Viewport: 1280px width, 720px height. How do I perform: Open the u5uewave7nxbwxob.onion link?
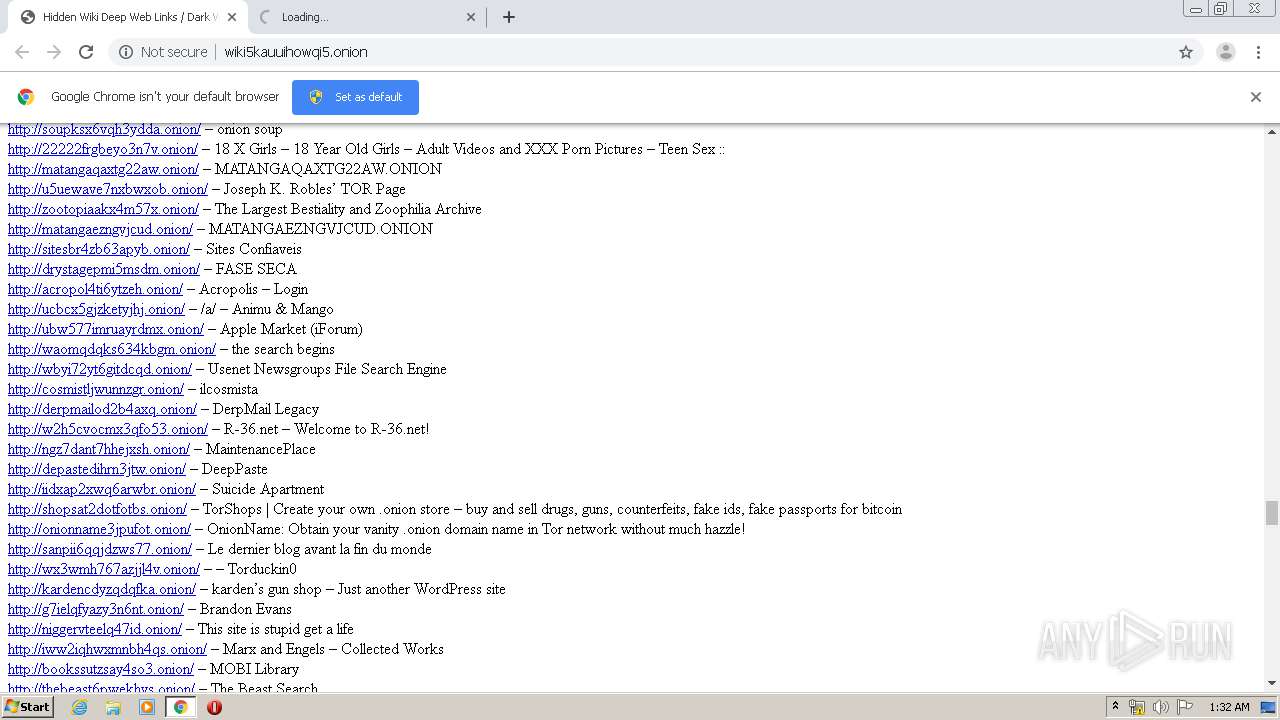pos(108,189)
